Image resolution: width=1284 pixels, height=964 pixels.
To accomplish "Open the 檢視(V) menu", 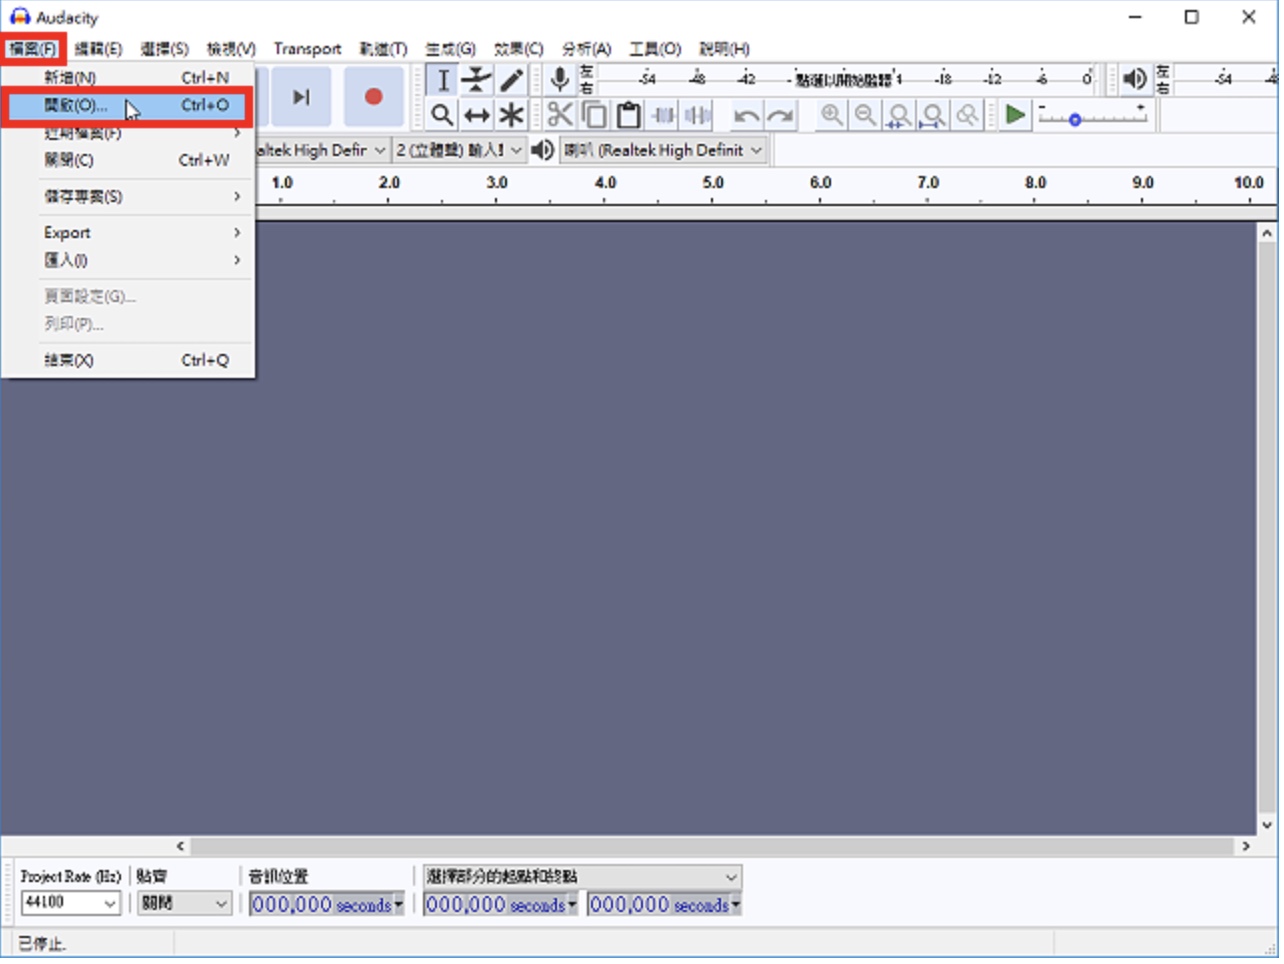I will (231, 49).
